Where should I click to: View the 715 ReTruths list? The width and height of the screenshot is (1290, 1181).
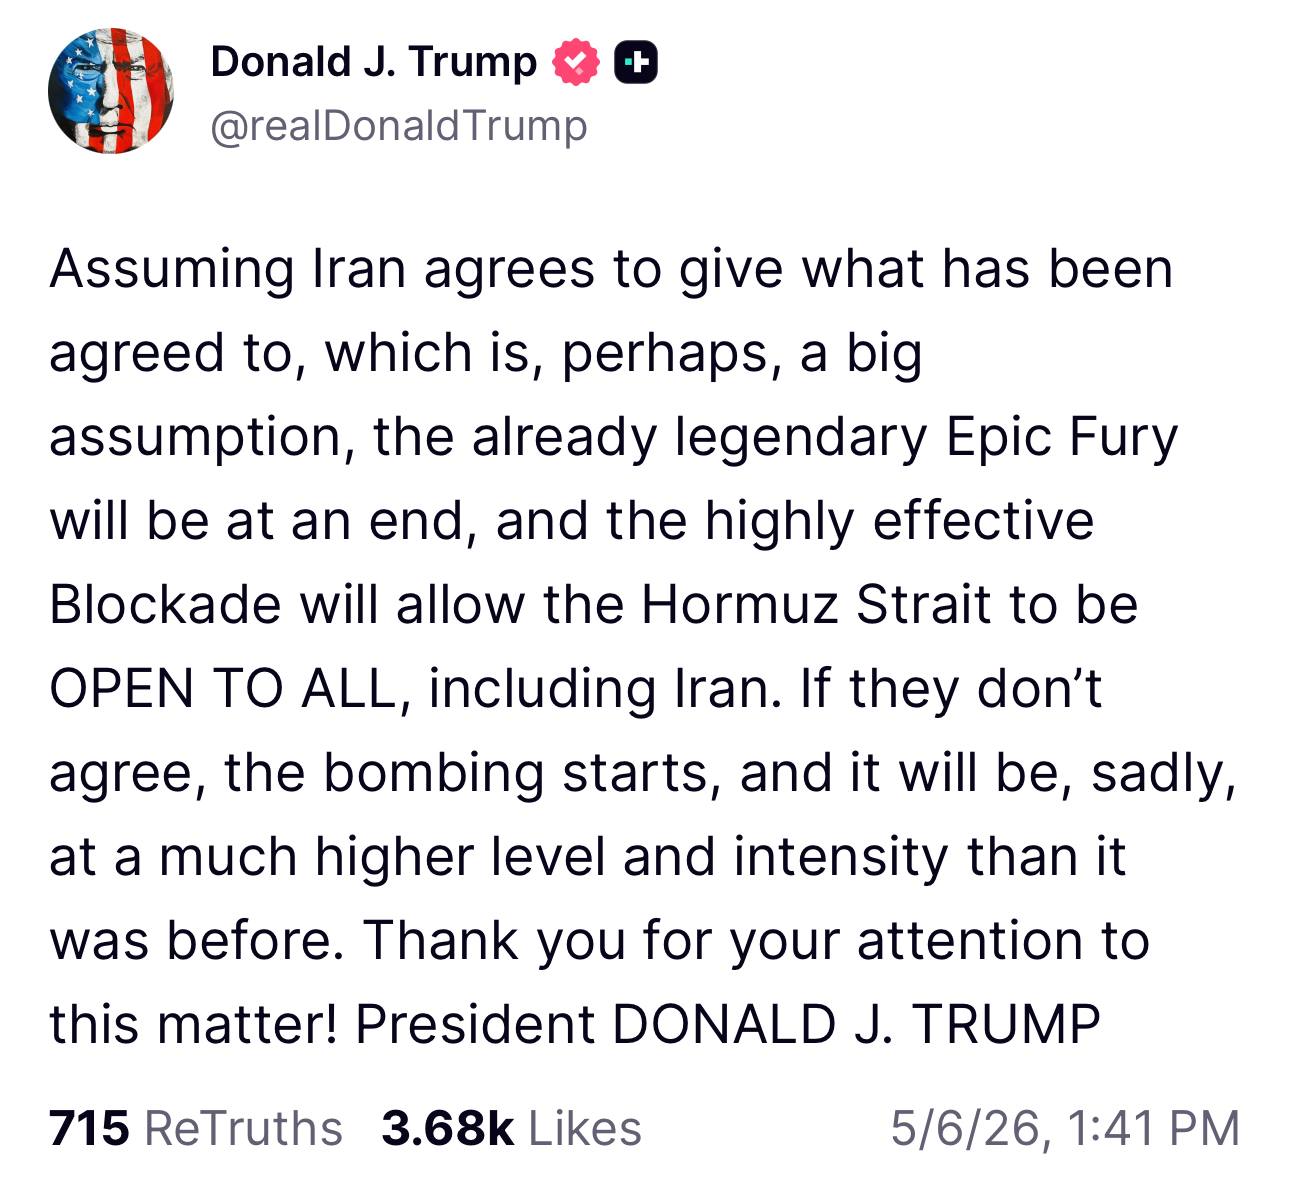click(196, 1128)
